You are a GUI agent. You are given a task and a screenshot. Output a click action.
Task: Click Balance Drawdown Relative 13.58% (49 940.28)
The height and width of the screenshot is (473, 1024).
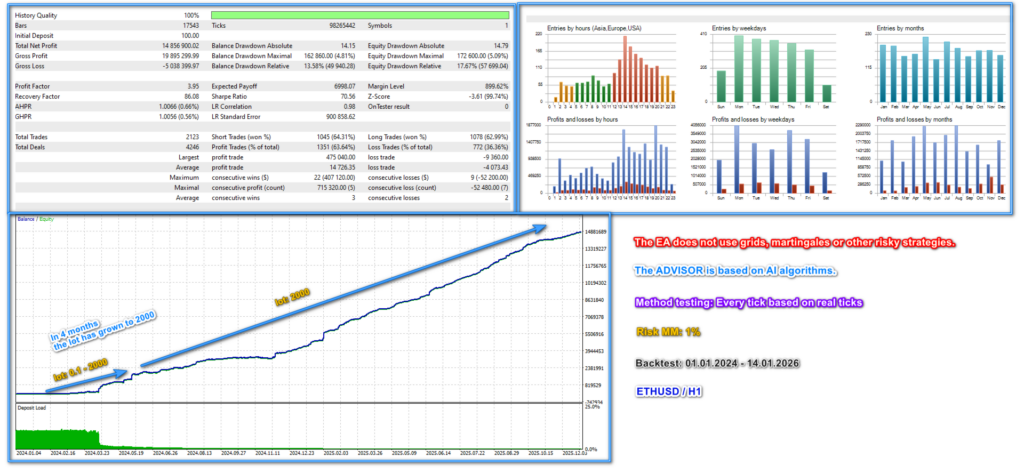(x=329, y=67)
